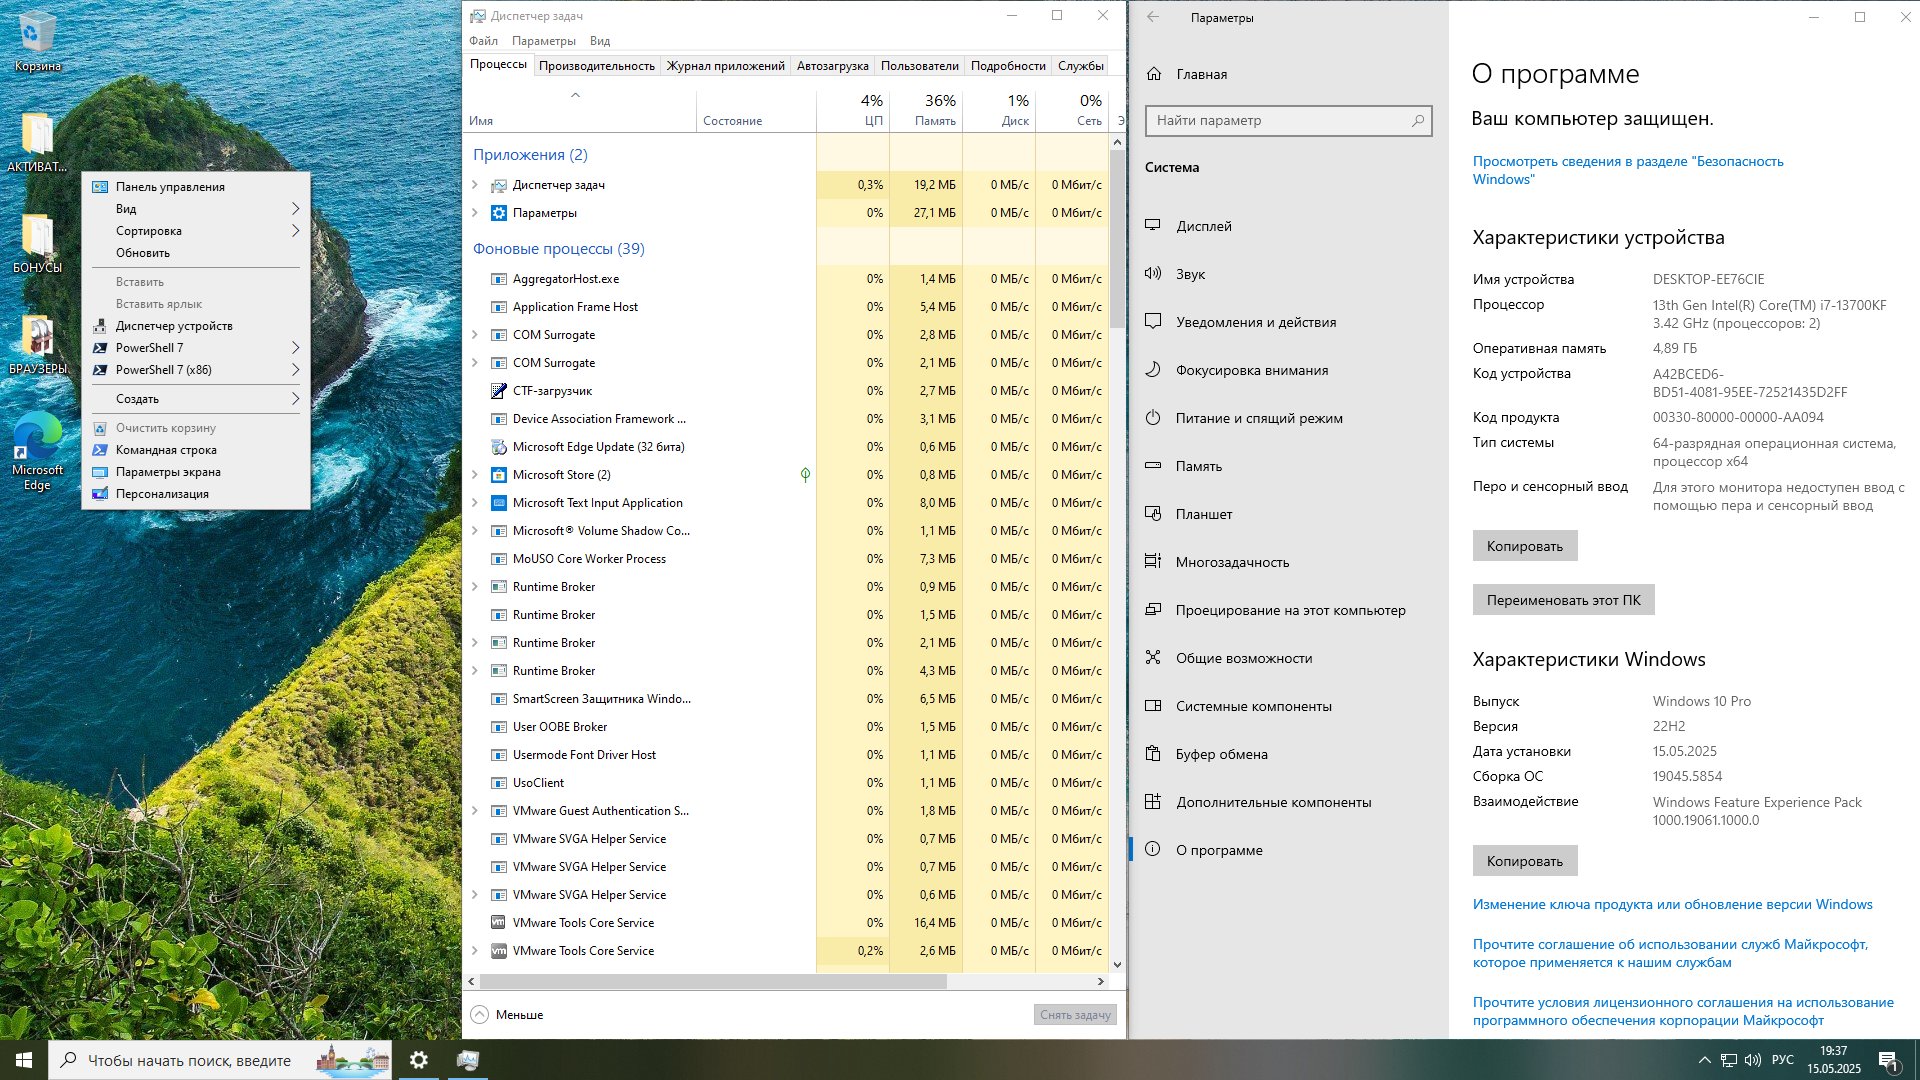
Task: Click the Task Manager icon in taskbar
Action: (467, 1060)
